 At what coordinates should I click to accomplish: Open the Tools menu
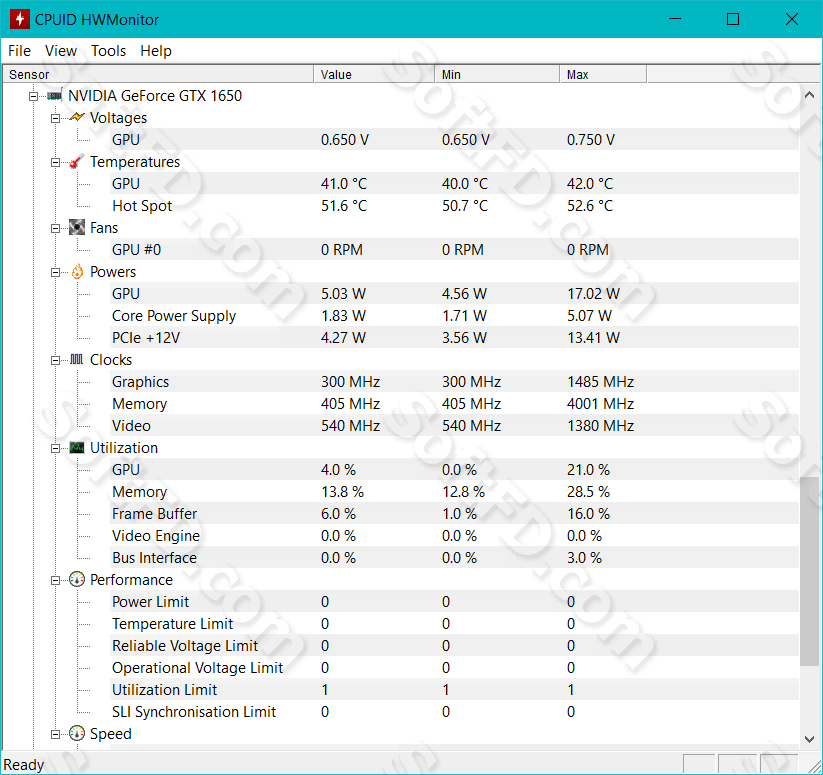[109, 51]
